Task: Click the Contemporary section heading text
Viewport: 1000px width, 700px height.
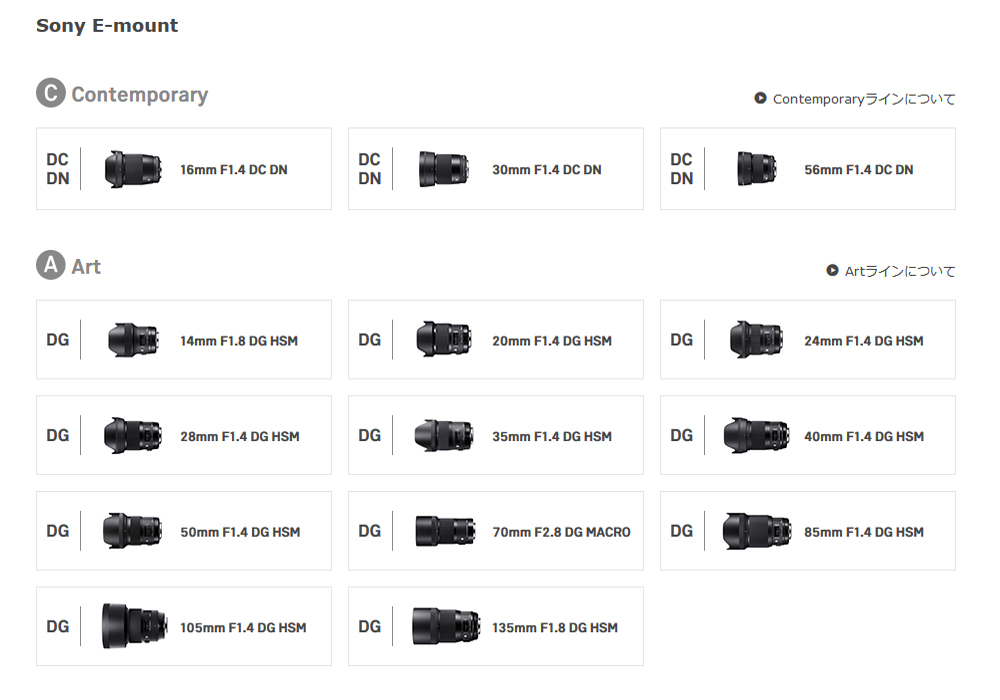Action: pyautogui.click(x=140, y=94)
